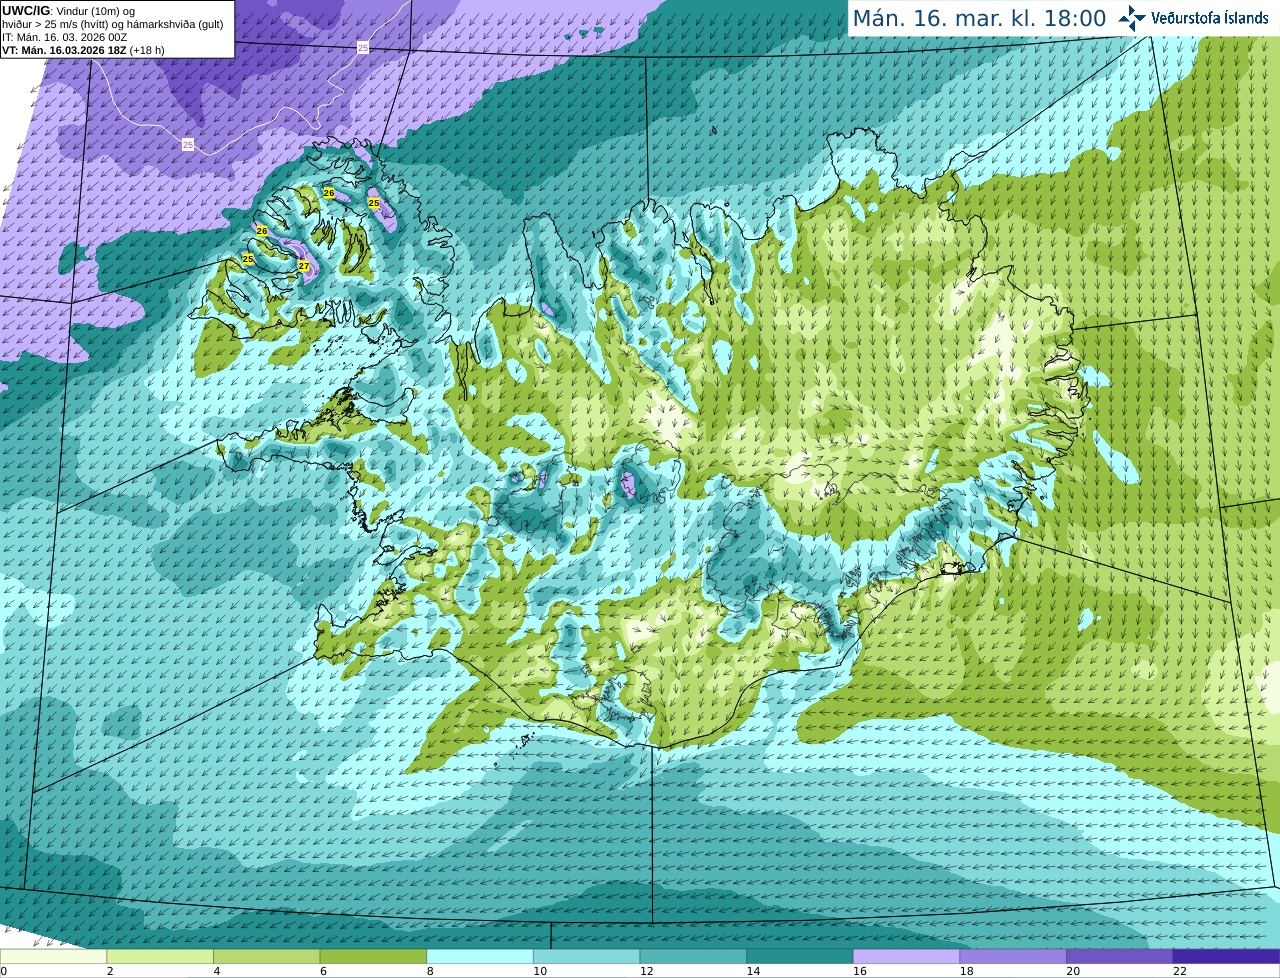This screenshot has height=978, width=1280.
Task: Click the VT: Mán. 16.03.2026 18Z (+18 h) line
Action: (x=83, y=50)
